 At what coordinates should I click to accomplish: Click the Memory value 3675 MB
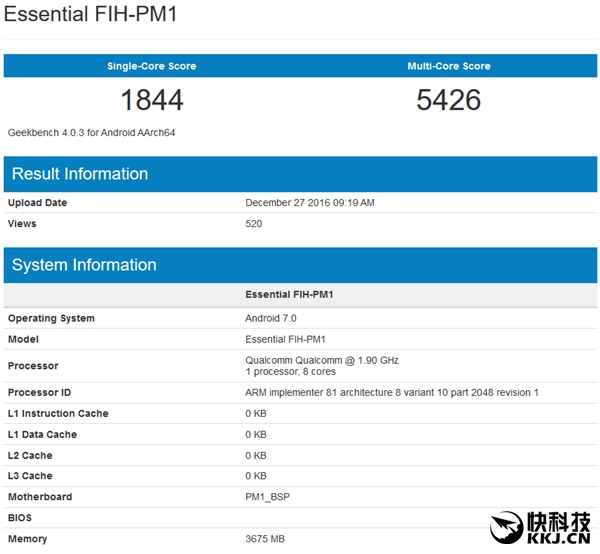coord(265,539)
